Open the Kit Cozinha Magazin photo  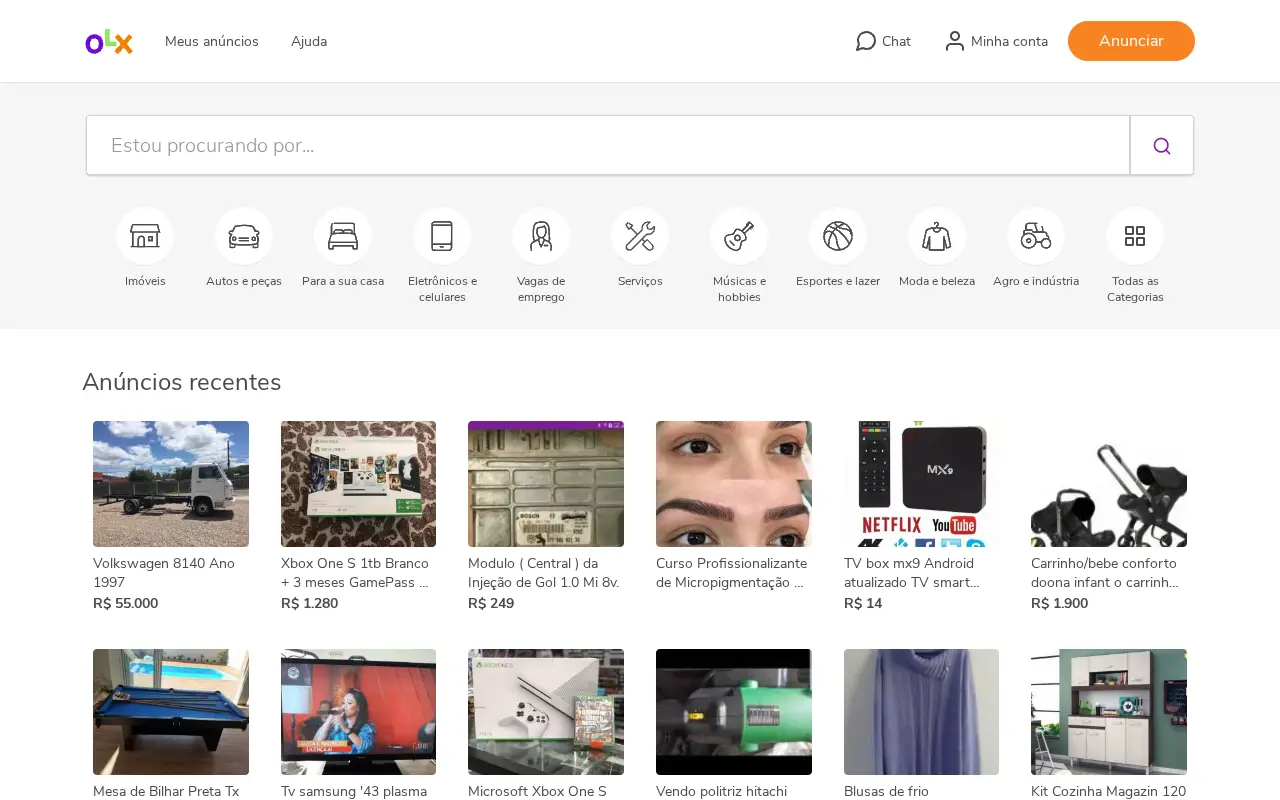tap(1109, 712)
